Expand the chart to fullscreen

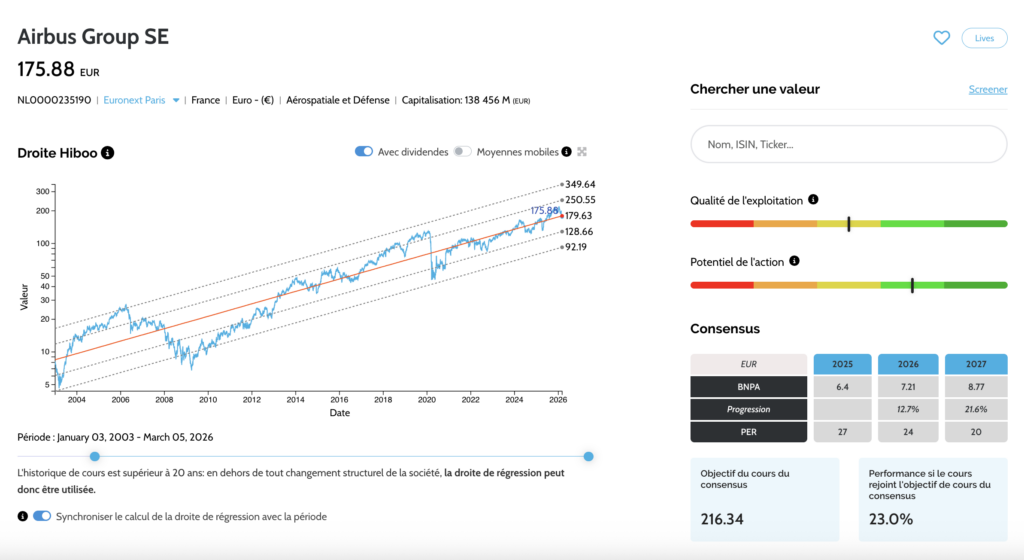582,152
